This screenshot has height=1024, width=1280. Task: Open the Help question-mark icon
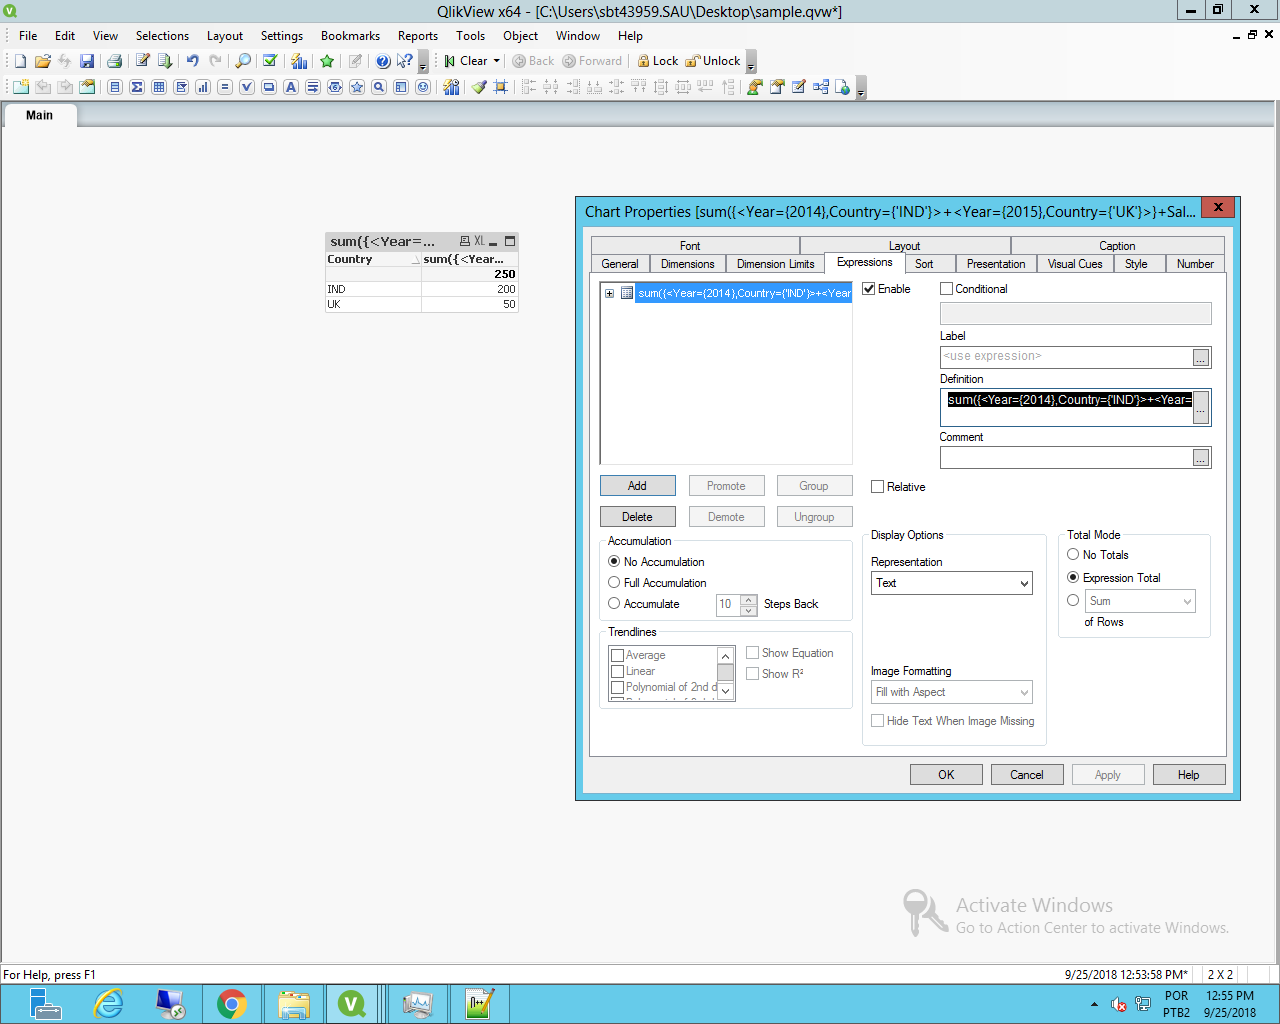(x=383, y=61)
